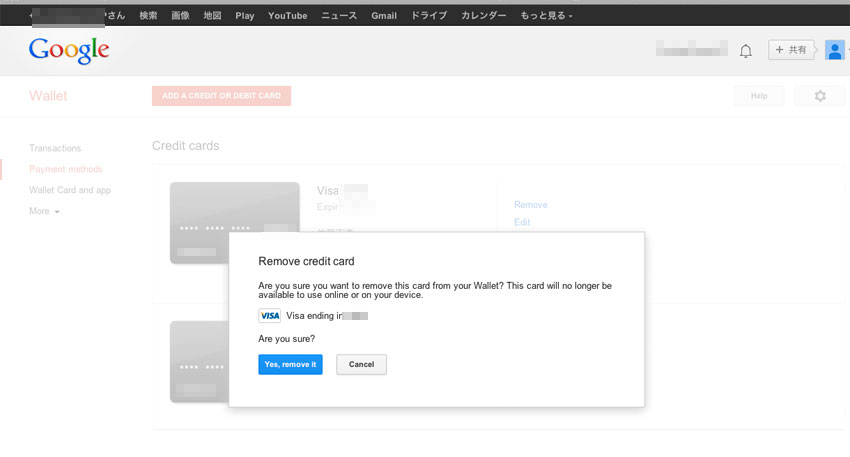Open 地図 in the top bar
The width and height of the screenshot is (850, 457).
pyautogui.click(x=212, y=16)
